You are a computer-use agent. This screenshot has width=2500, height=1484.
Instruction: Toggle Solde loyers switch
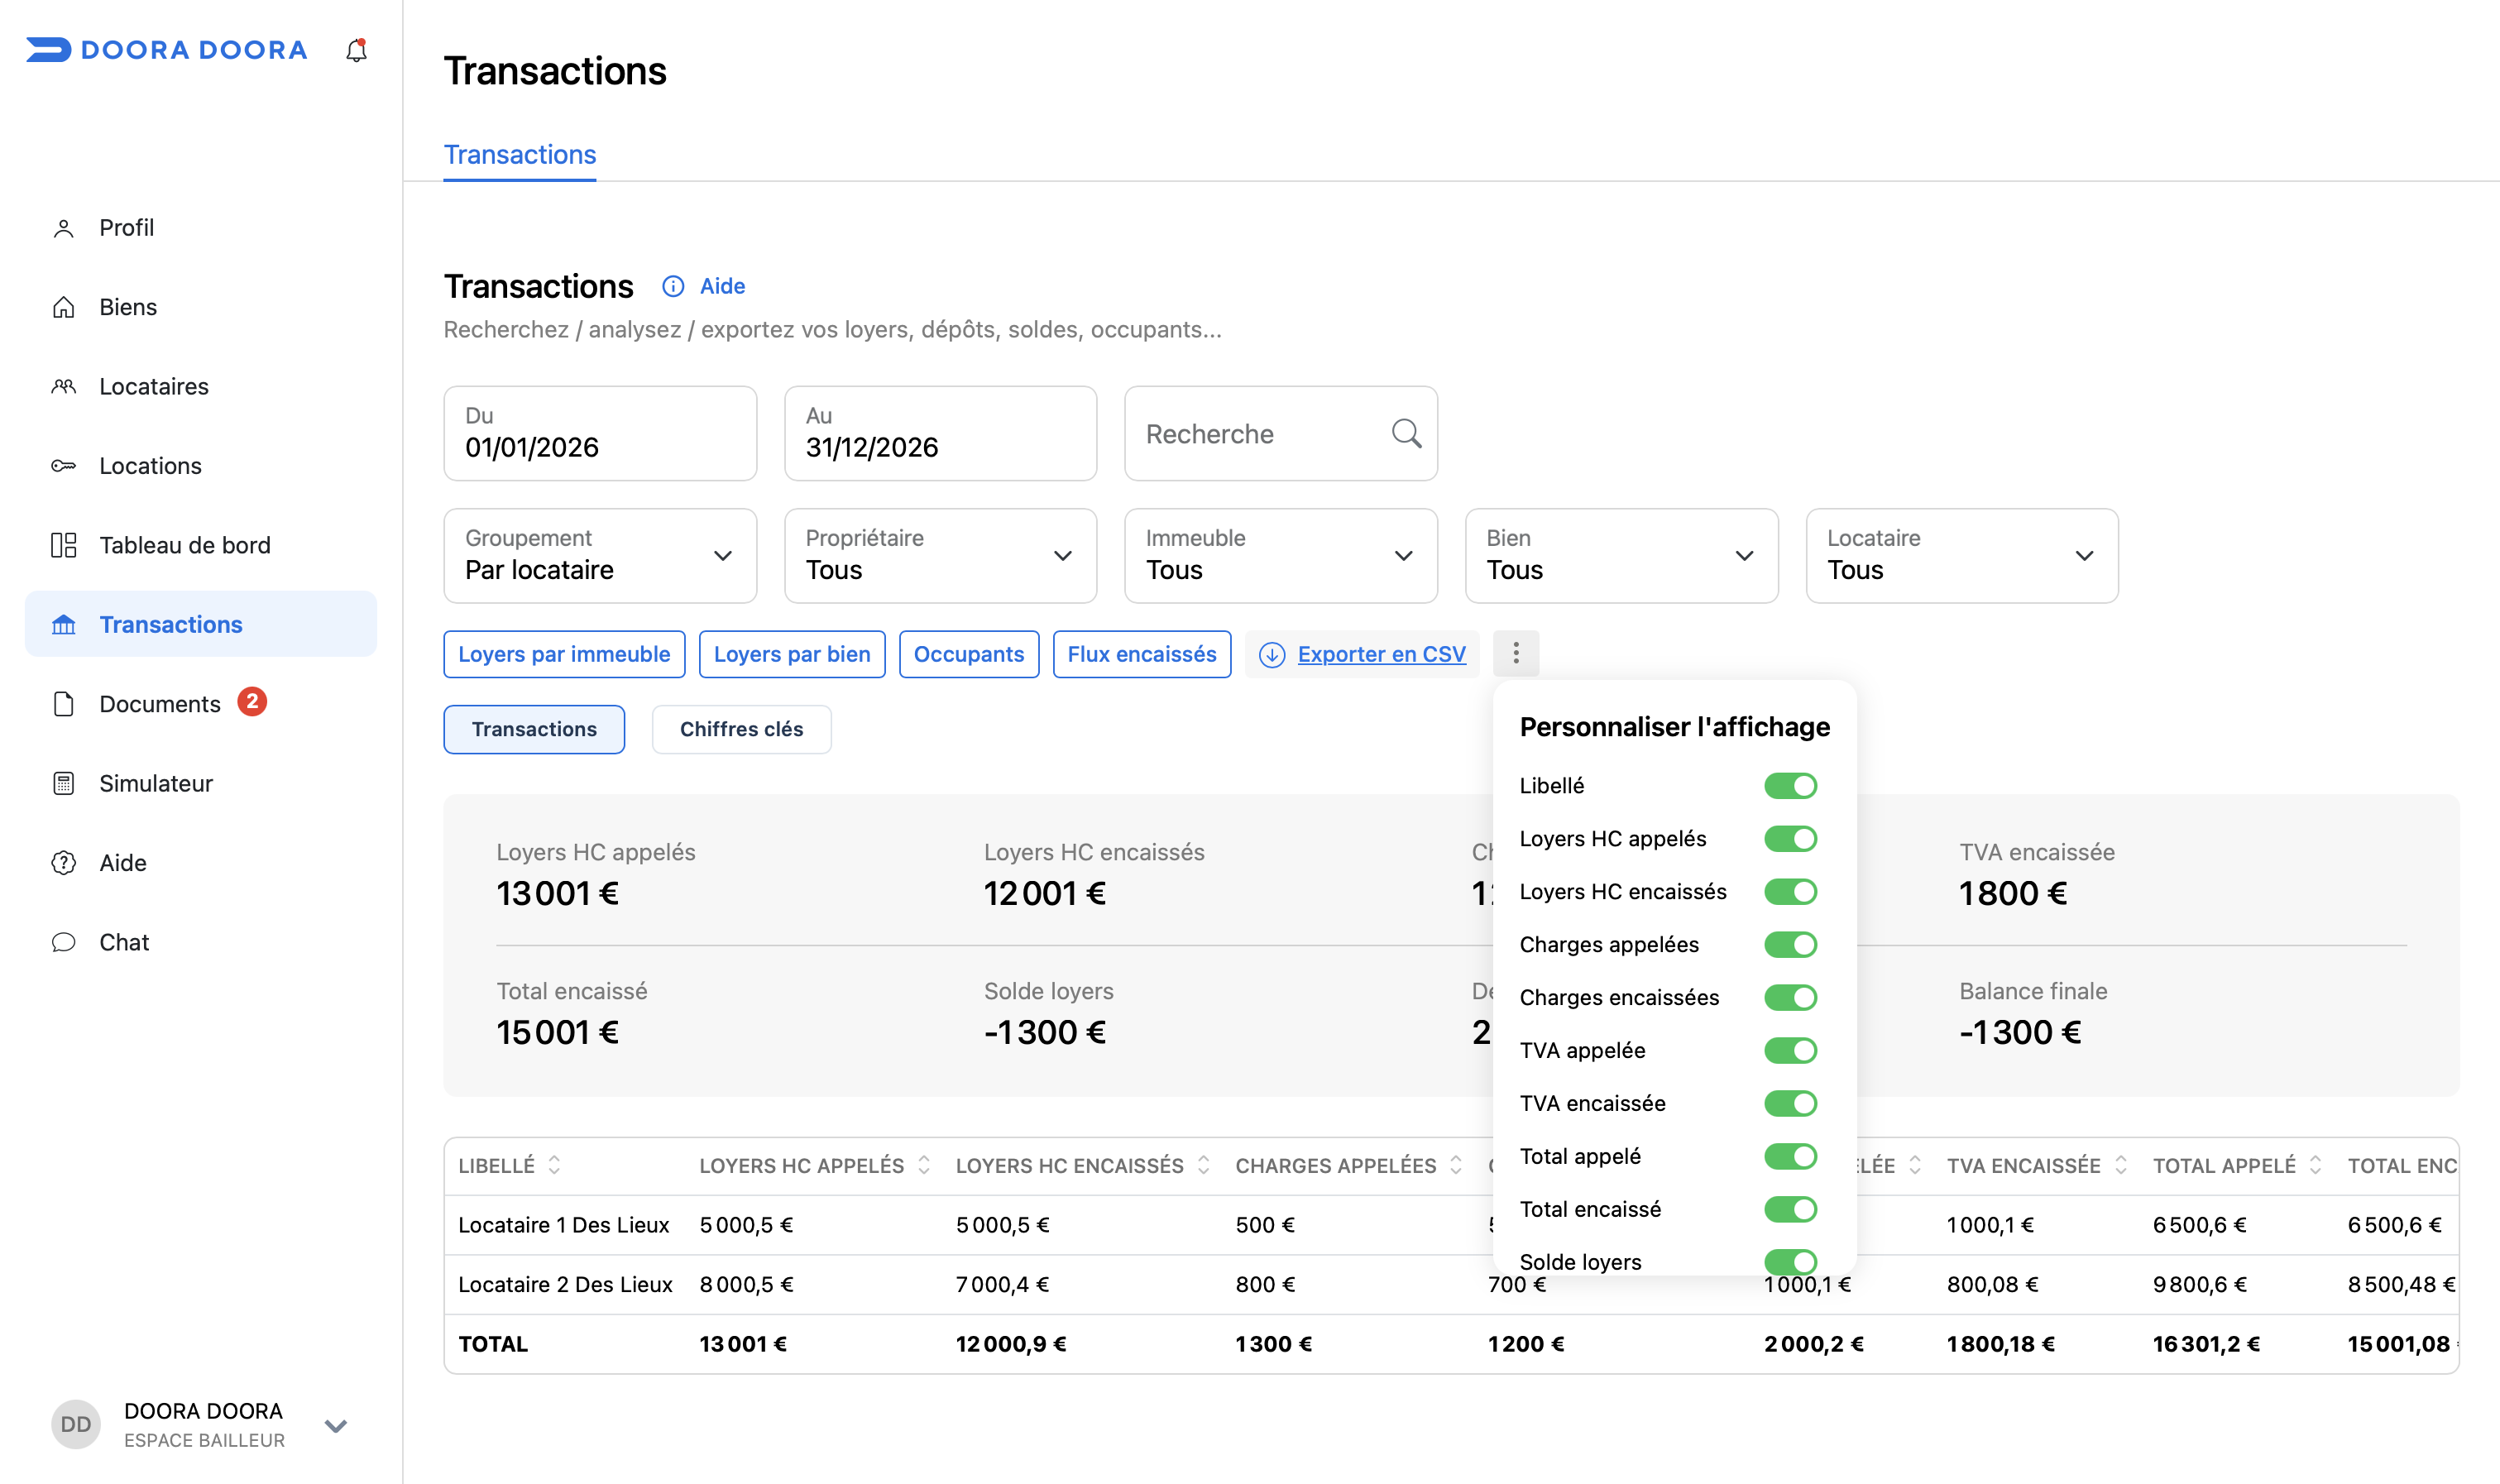tap(1790, 1262)
